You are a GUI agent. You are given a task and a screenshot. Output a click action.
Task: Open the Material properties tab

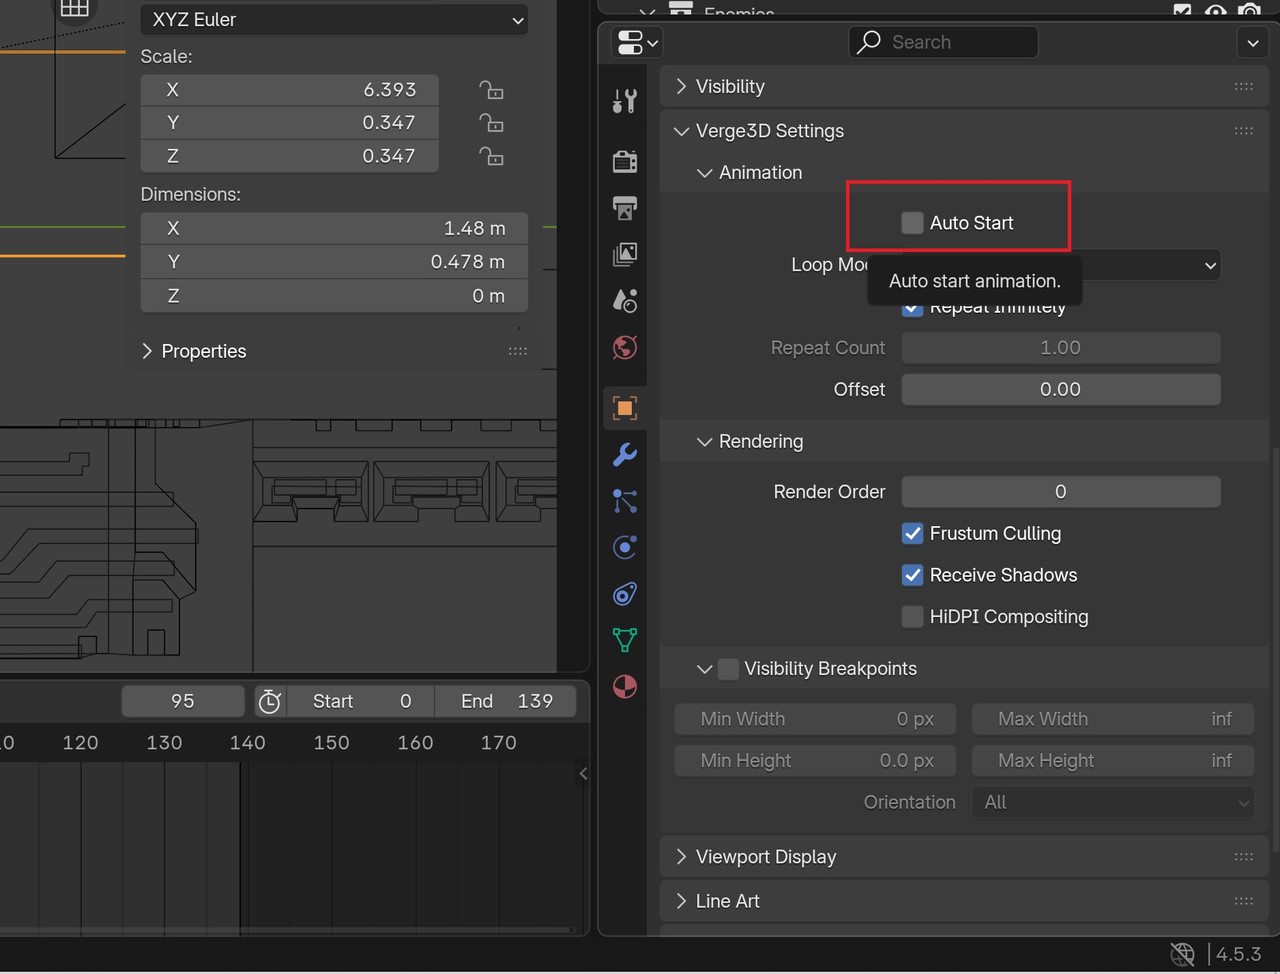click(624, 687)
